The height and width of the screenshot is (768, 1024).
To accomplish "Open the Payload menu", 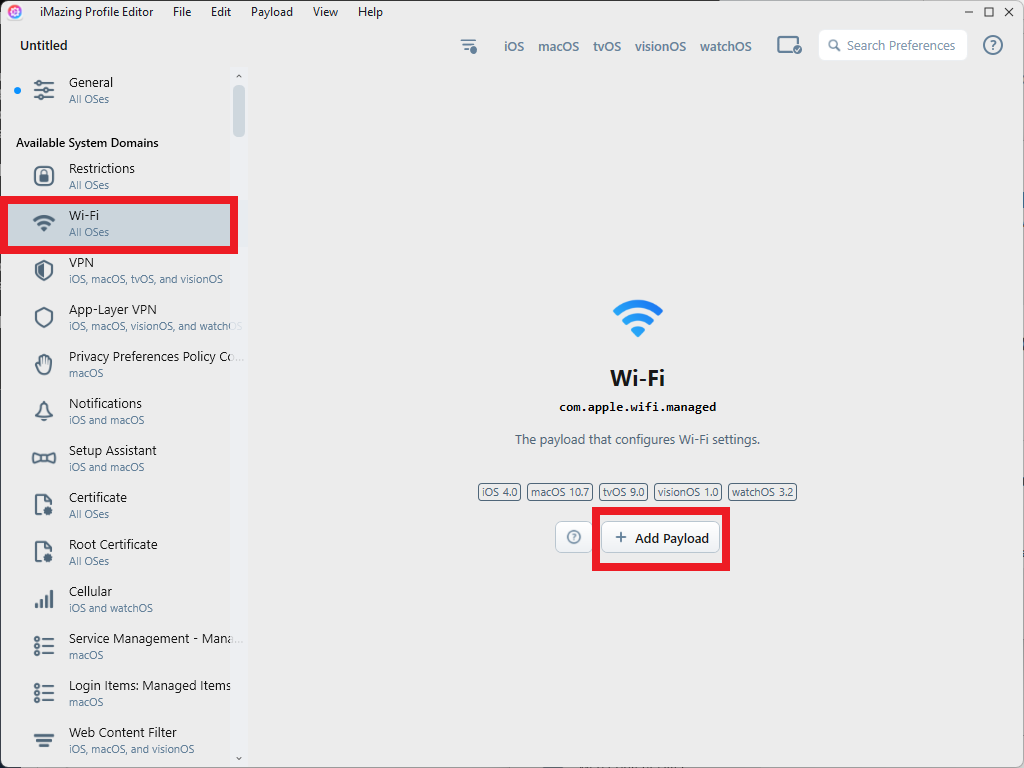I will (272, 12).
